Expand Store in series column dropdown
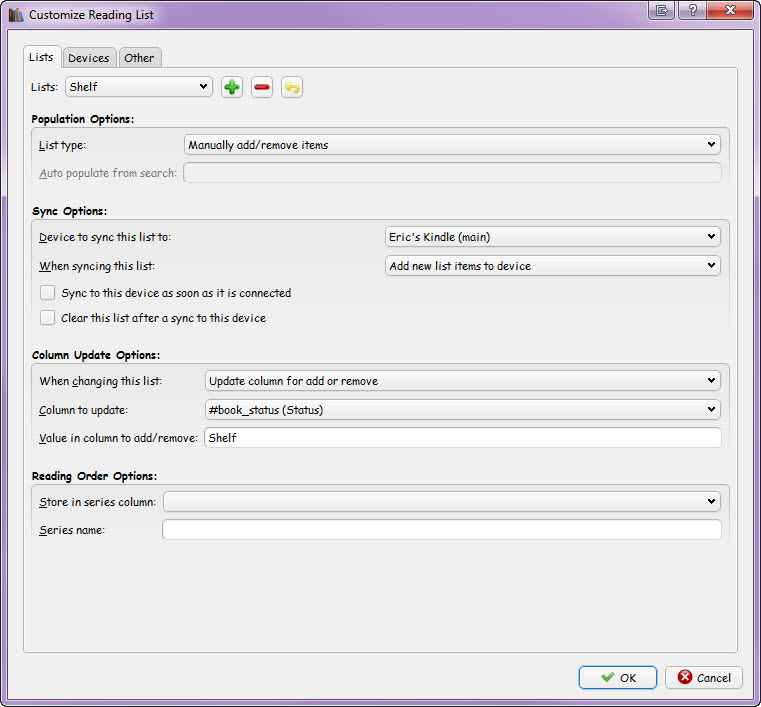The image size is (761, 707). pos(442,501)
